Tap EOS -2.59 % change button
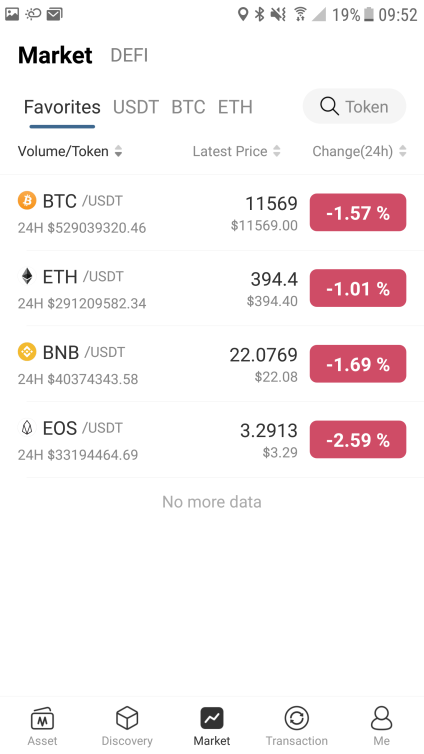 (x=358, y=439)
